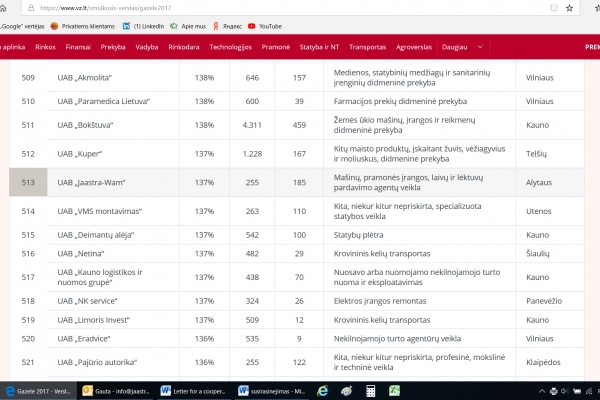This screenshot has width=600, height=400.
Task: Select company UAB „Netina"
Action: pos(80,254)
